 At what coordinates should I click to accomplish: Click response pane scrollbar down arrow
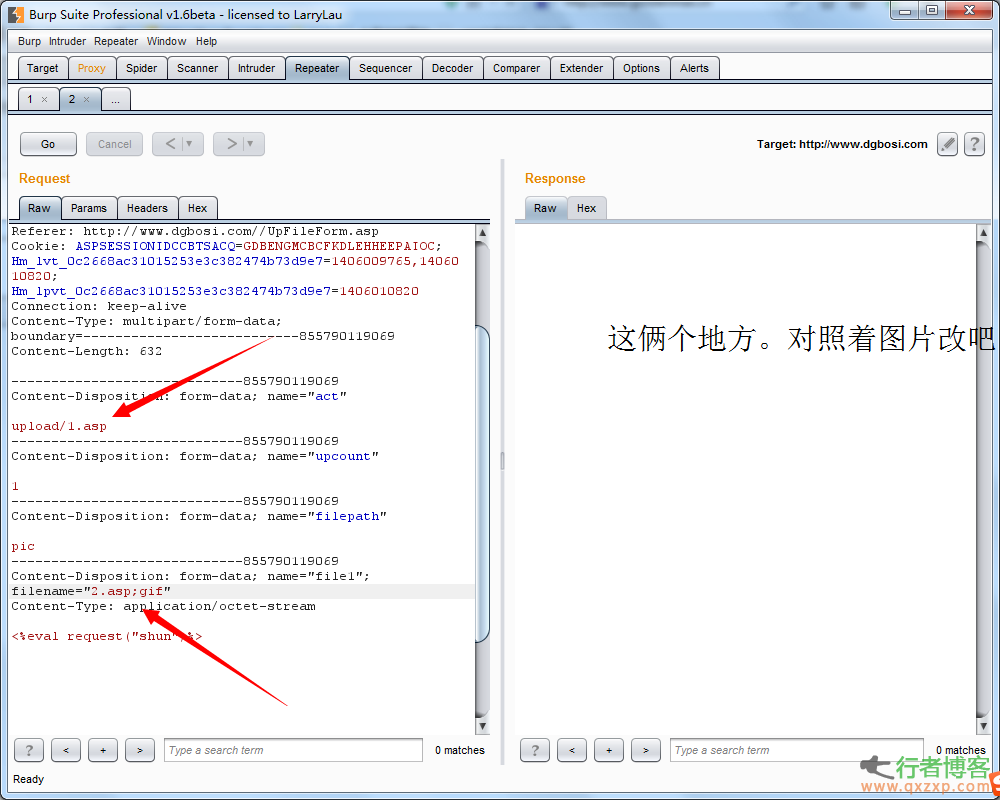tap(983, 726)
